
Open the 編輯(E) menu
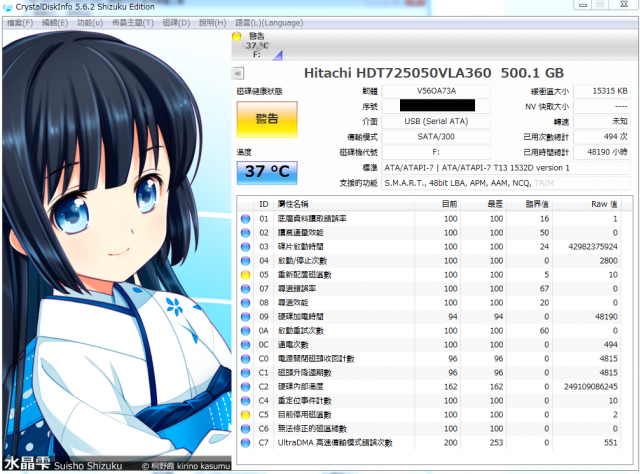[55, 23]
